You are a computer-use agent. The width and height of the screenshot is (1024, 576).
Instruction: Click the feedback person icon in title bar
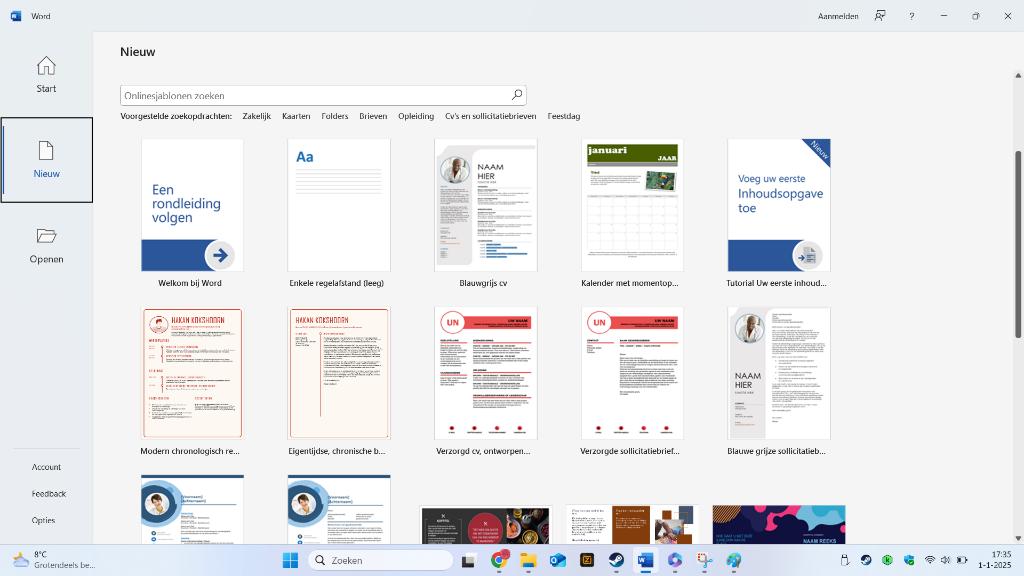click(x=880, y=16)
